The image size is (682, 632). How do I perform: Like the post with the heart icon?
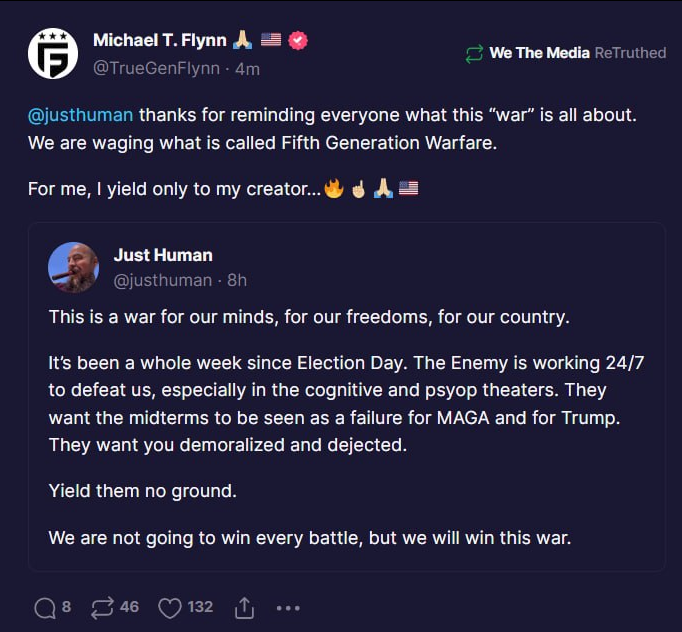coord(171,607)
